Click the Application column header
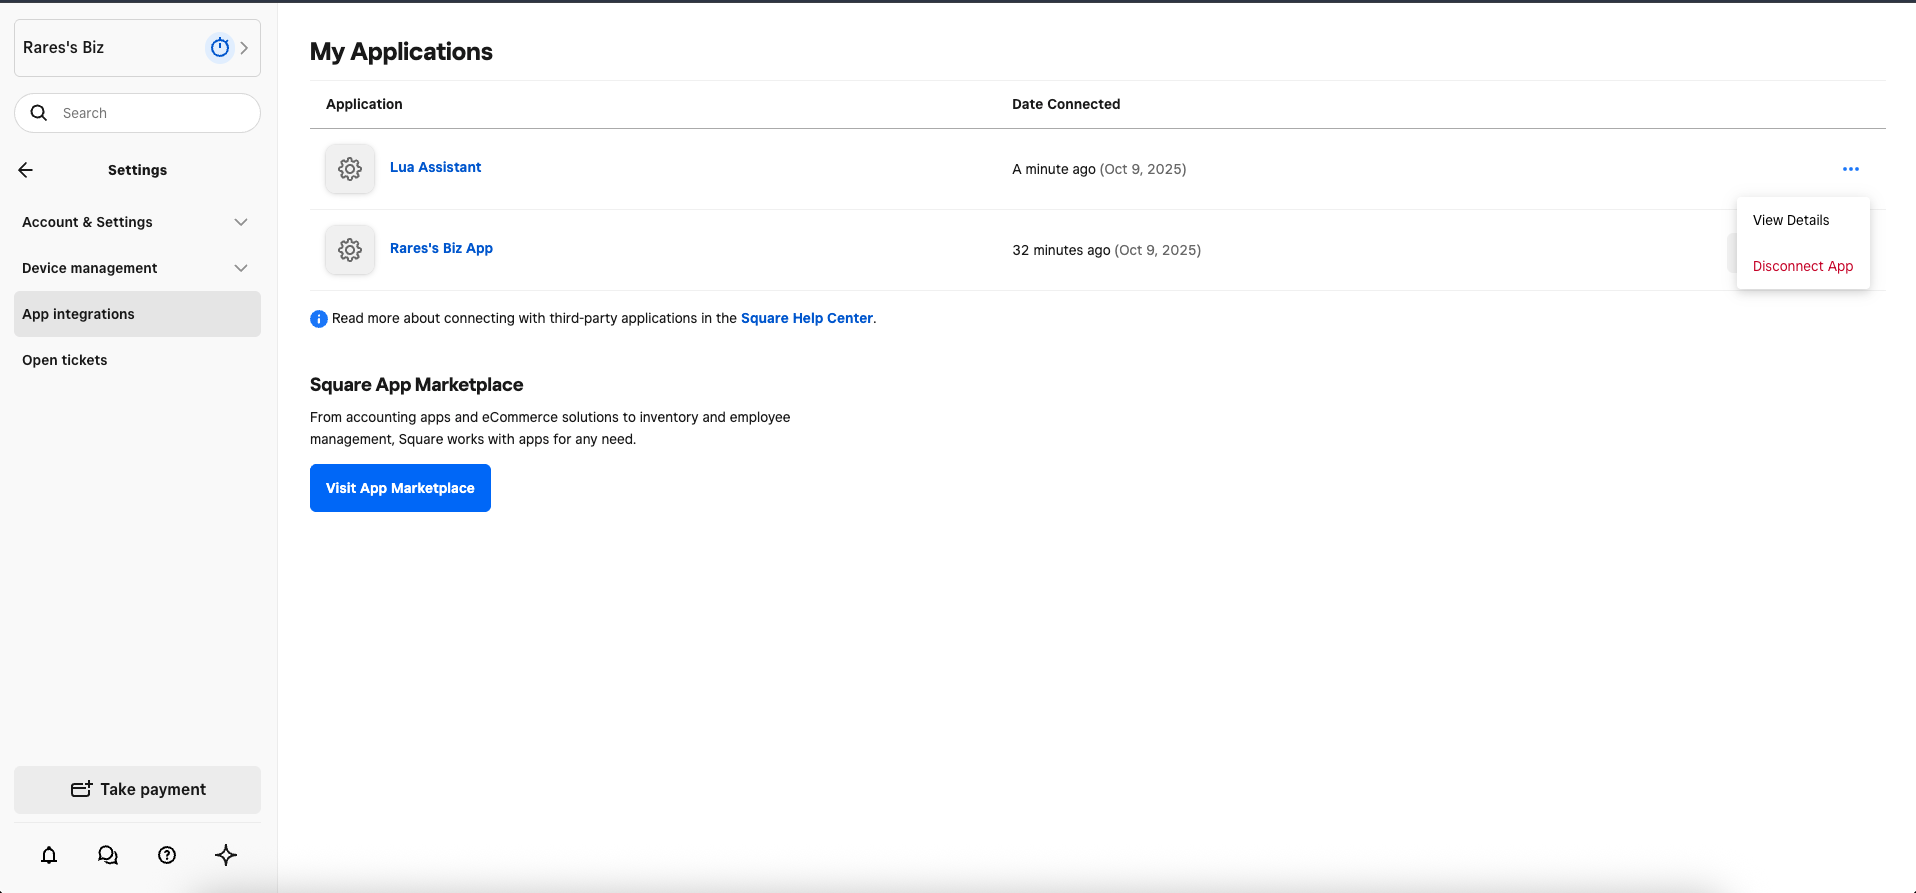 pyautogui.click(x=364, y=104)
